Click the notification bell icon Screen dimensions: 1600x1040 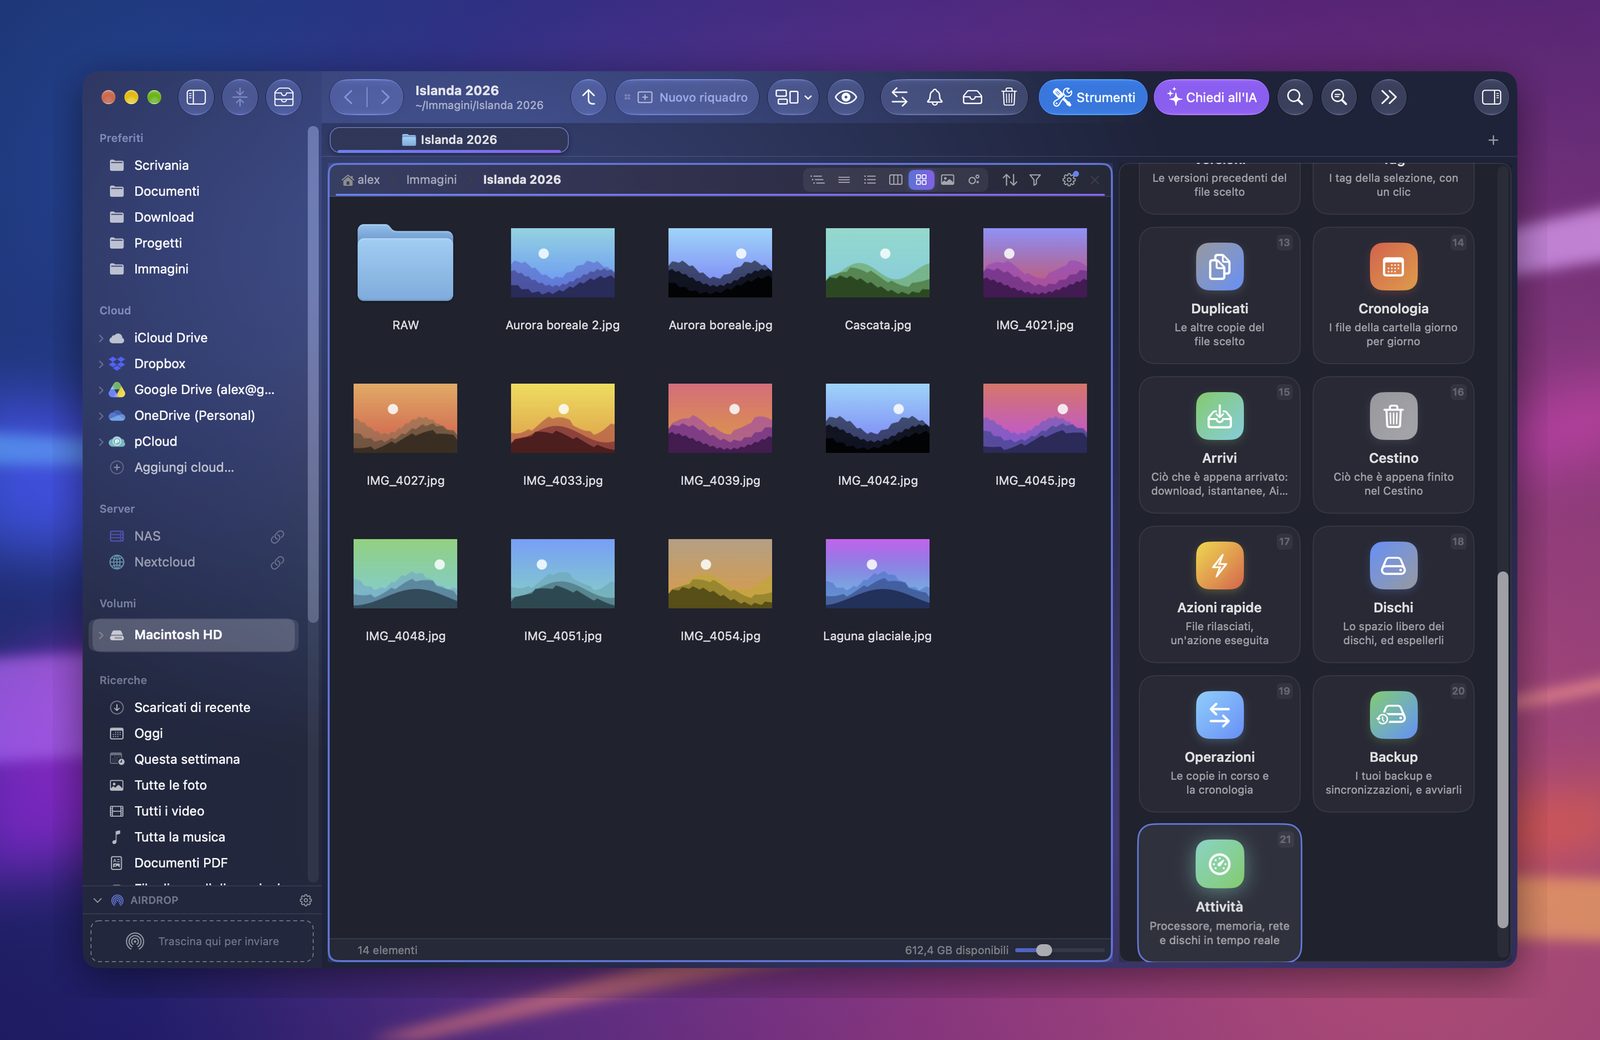coord(935,97)
